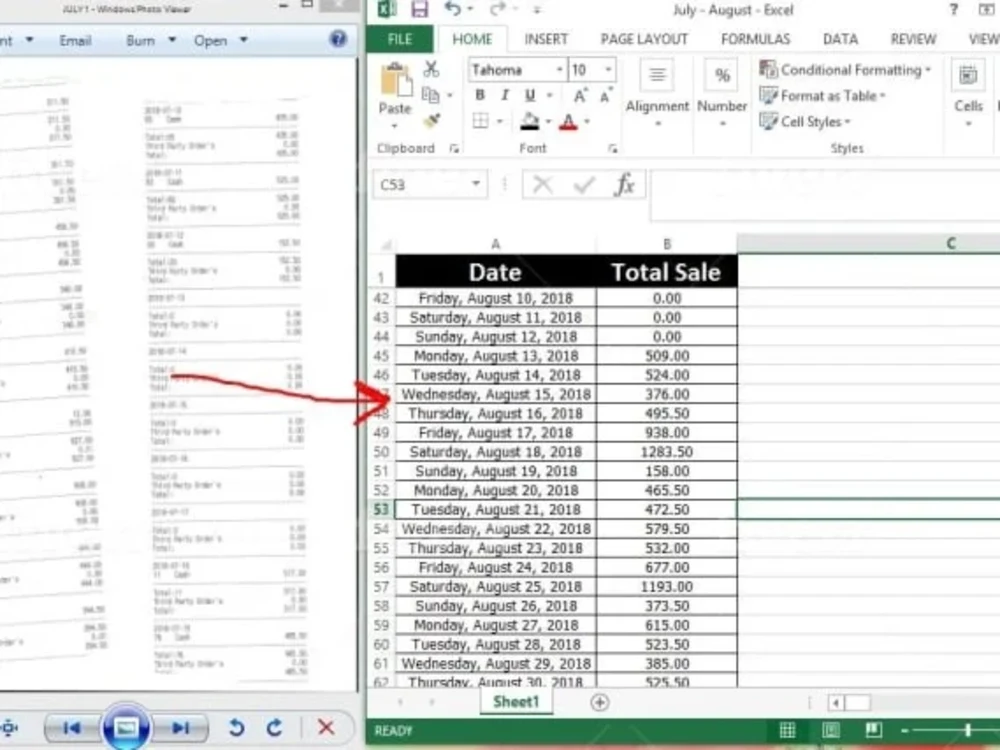Image resolution: width=1000 pixels, height=750 pixels.
Task: Click the Excel Help question mark icon
Action: coord(953,10)
